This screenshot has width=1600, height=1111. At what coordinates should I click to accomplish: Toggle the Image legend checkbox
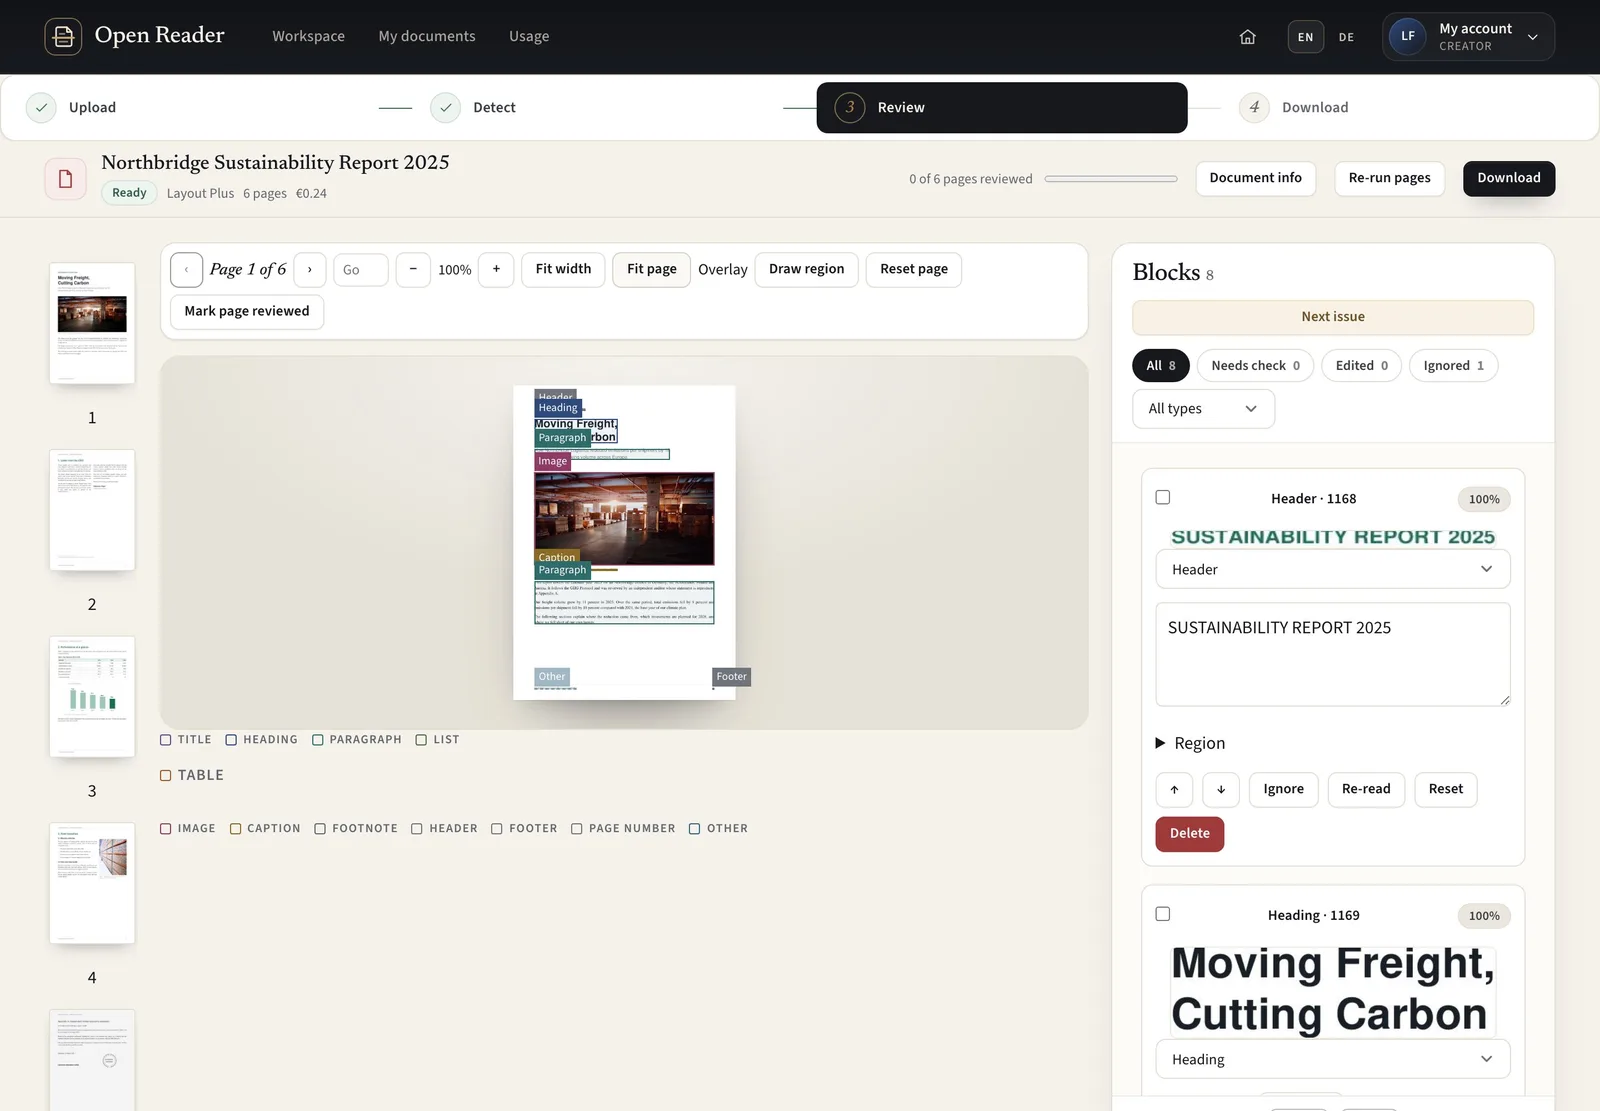[x=166, y=829]
